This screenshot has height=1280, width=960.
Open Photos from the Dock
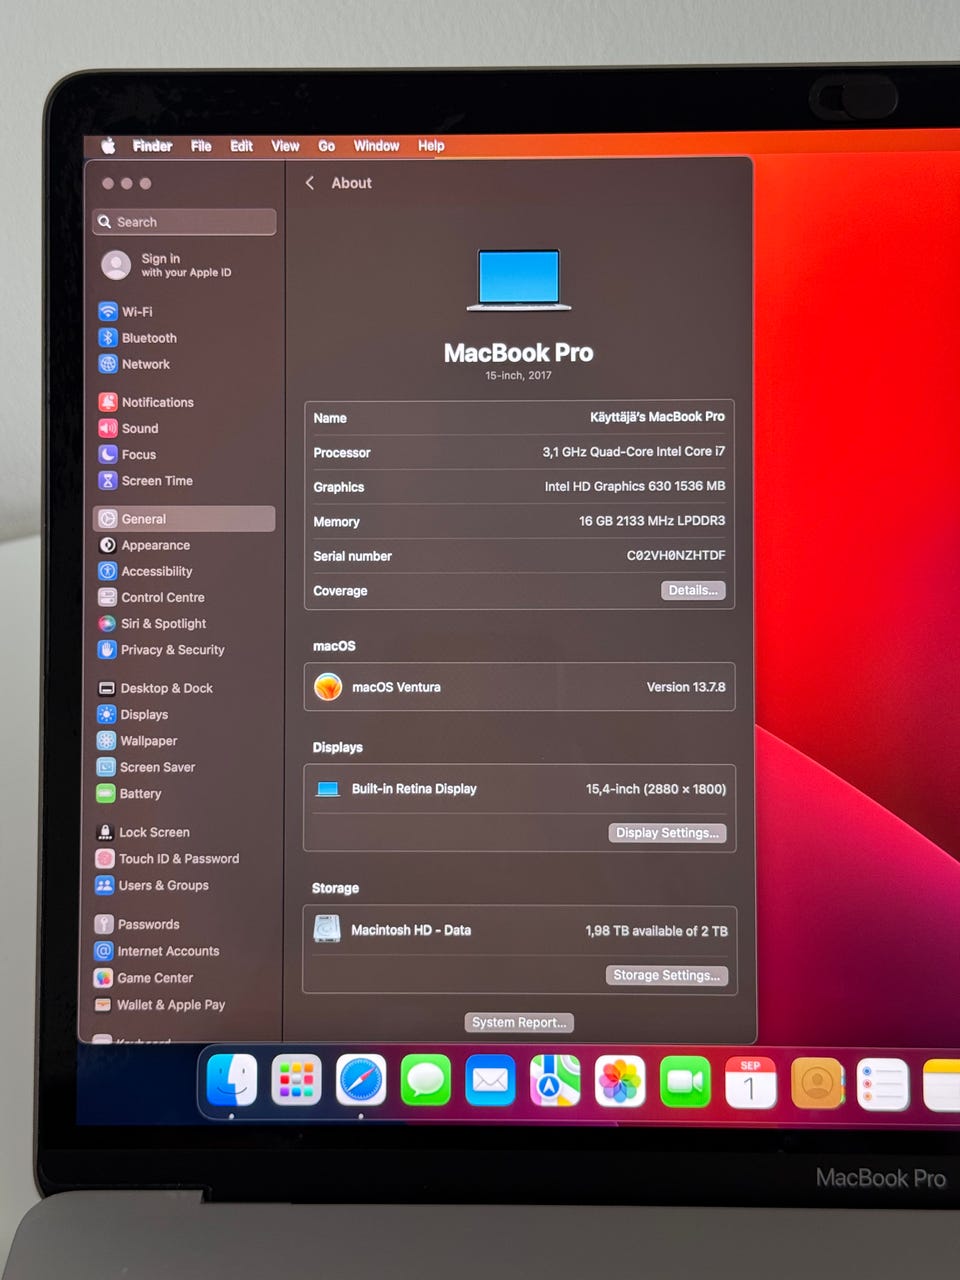click(620, 1082)
